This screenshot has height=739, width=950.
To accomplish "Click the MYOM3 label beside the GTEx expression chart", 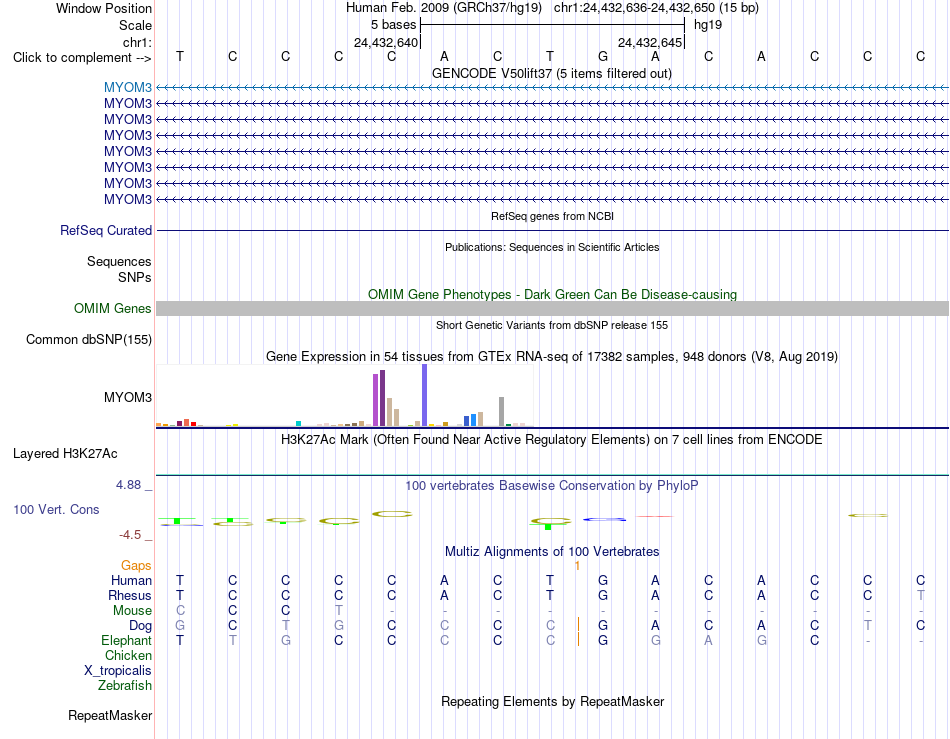I will coord(128,398).
